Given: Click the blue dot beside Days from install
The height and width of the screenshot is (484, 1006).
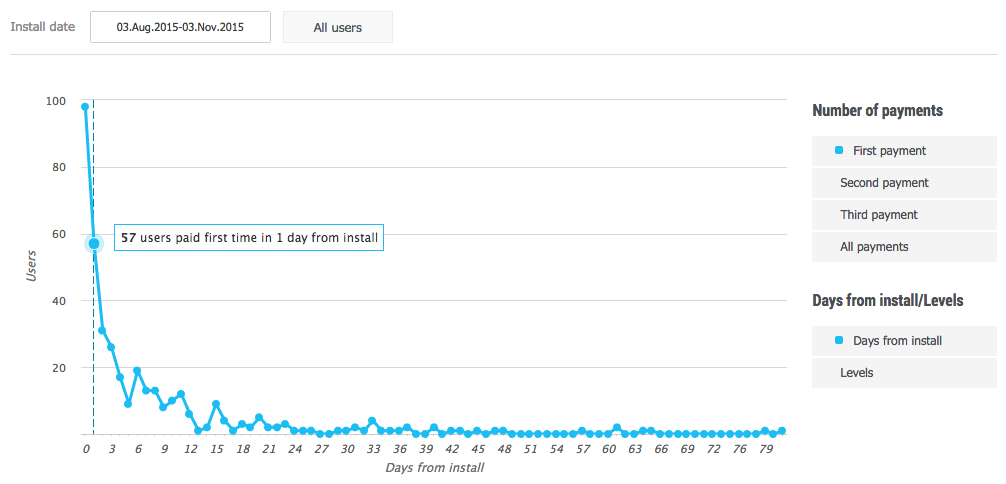Looking at the screenshot, I should click(x=839, y=340).
